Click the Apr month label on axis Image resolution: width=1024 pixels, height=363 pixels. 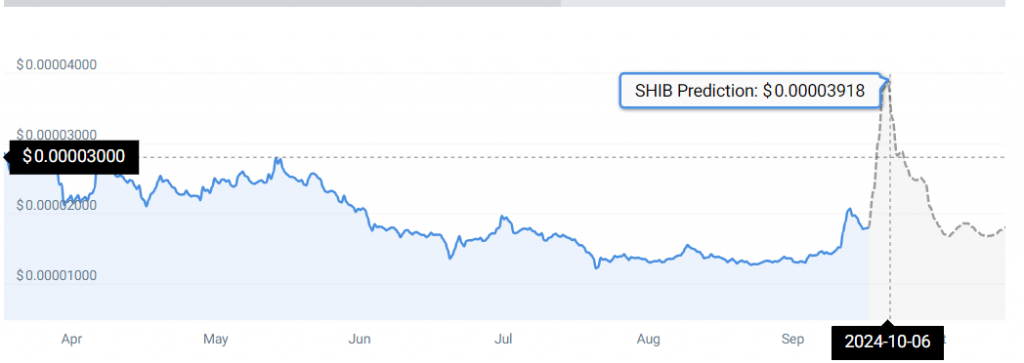coord(70,339)
